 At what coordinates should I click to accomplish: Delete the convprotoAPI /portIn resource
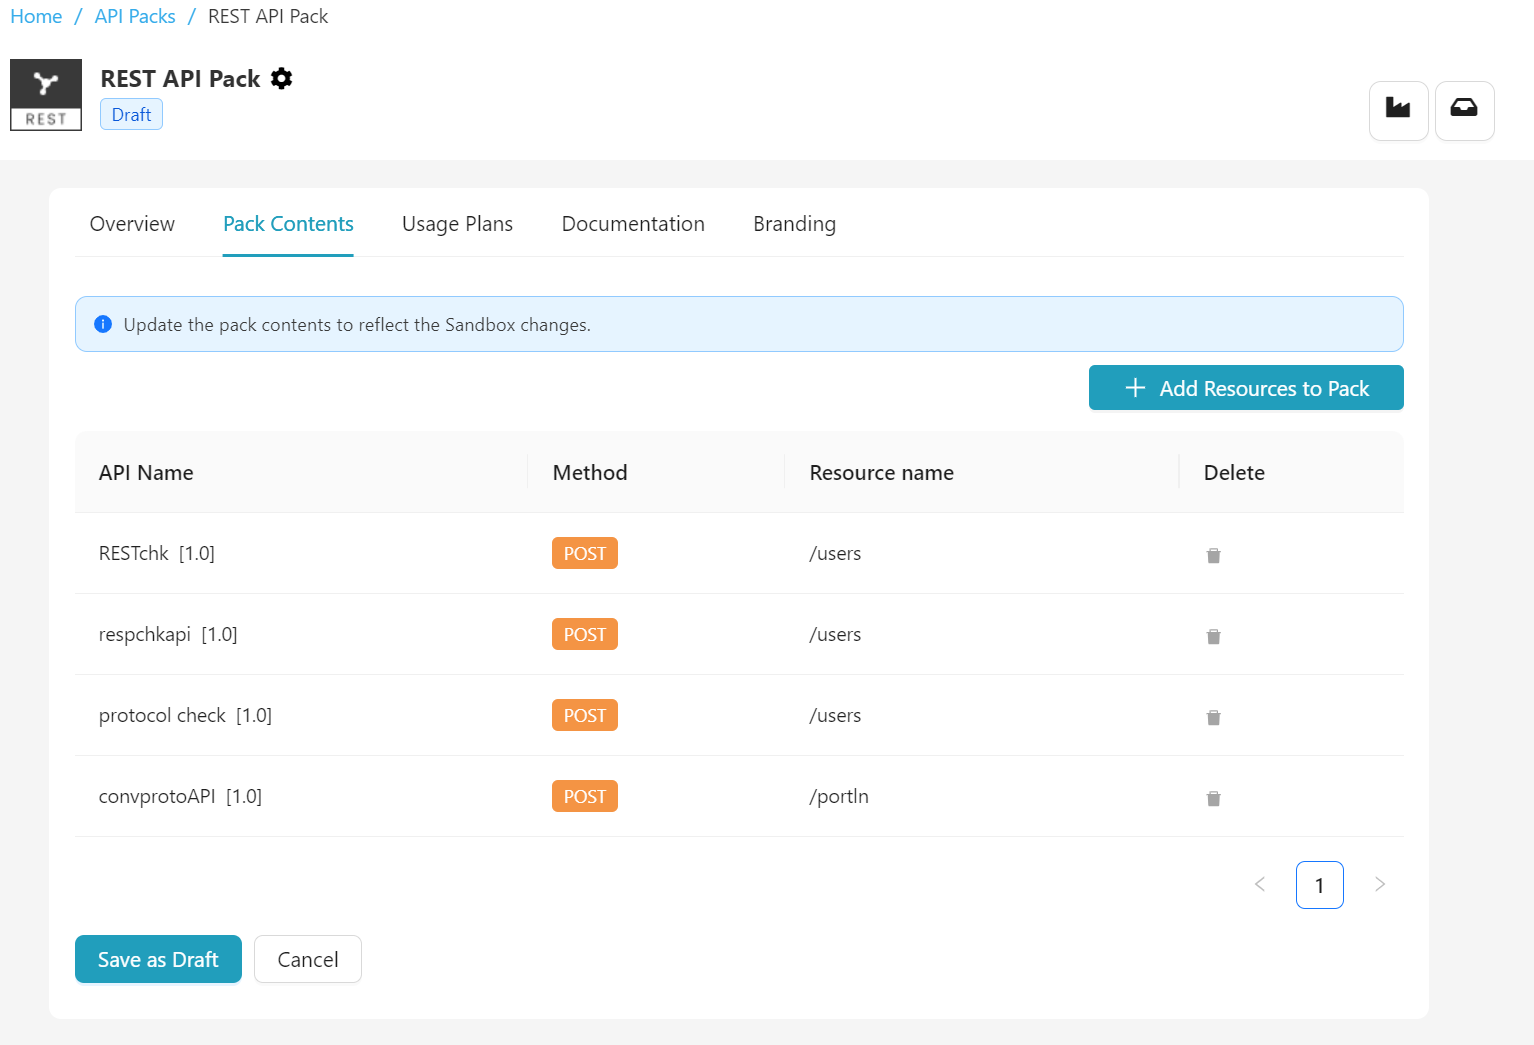click(1213, 798)
